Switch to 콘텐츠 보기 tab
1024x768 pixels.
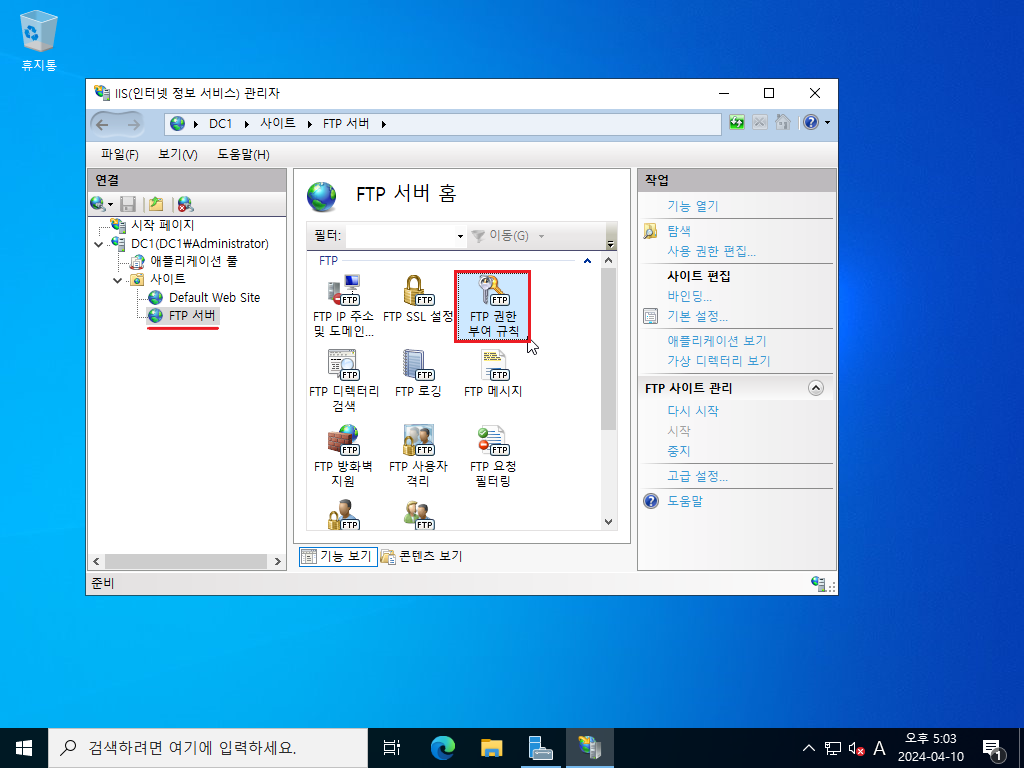(x=422, y=556)
